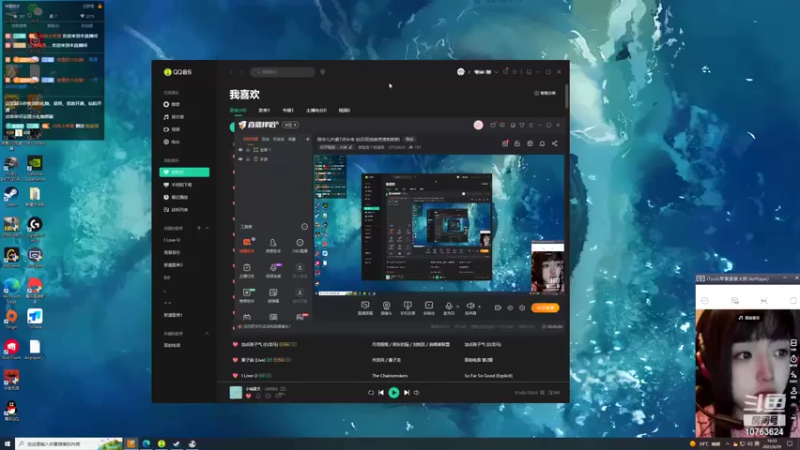Viewport: 800px width, 450px height.
Task: Show lyrics icon in player bar
Action: pyautogui.click(x=542, y=392)
